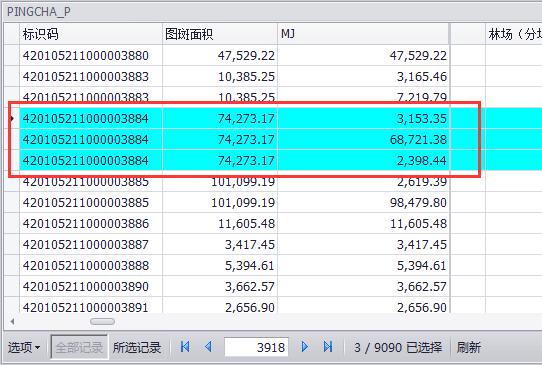
Task: Click the 标识码 column header
Action: pyautogui.click(x=91, y=34)
